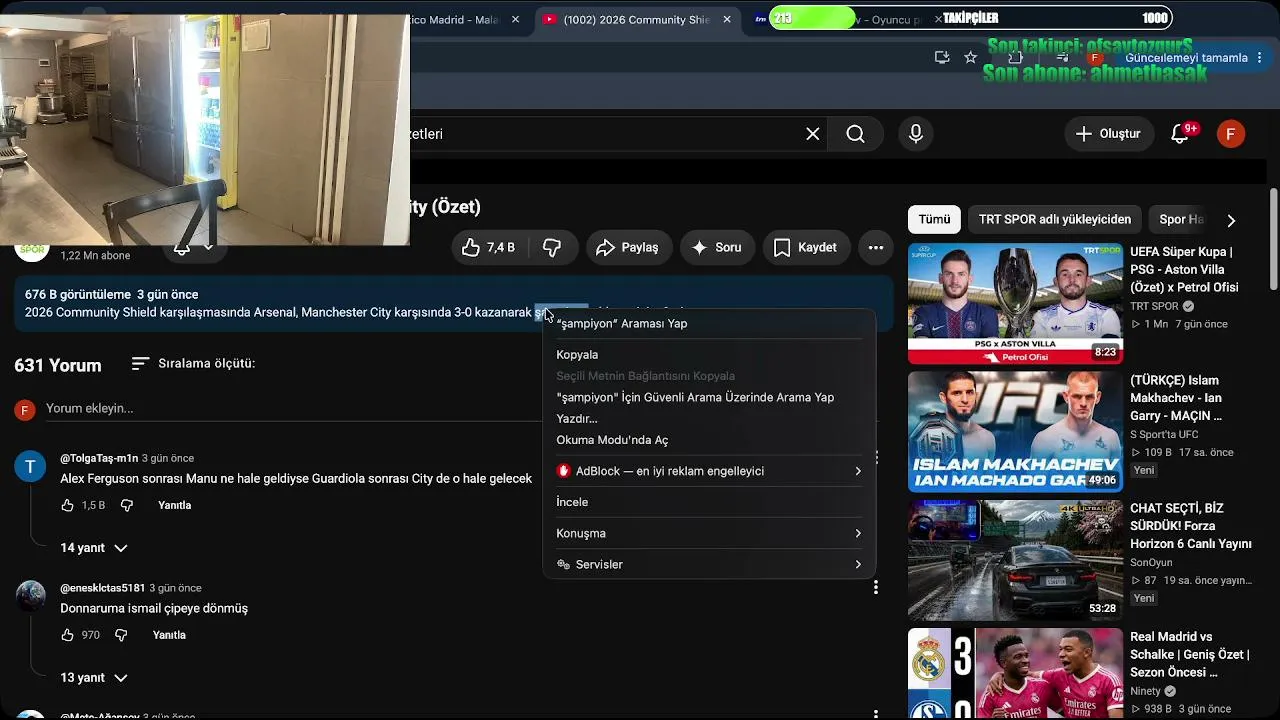Open the video's three-dot more actions
The height and width of the screenshot is (720, 1280).
pos(876,247)
